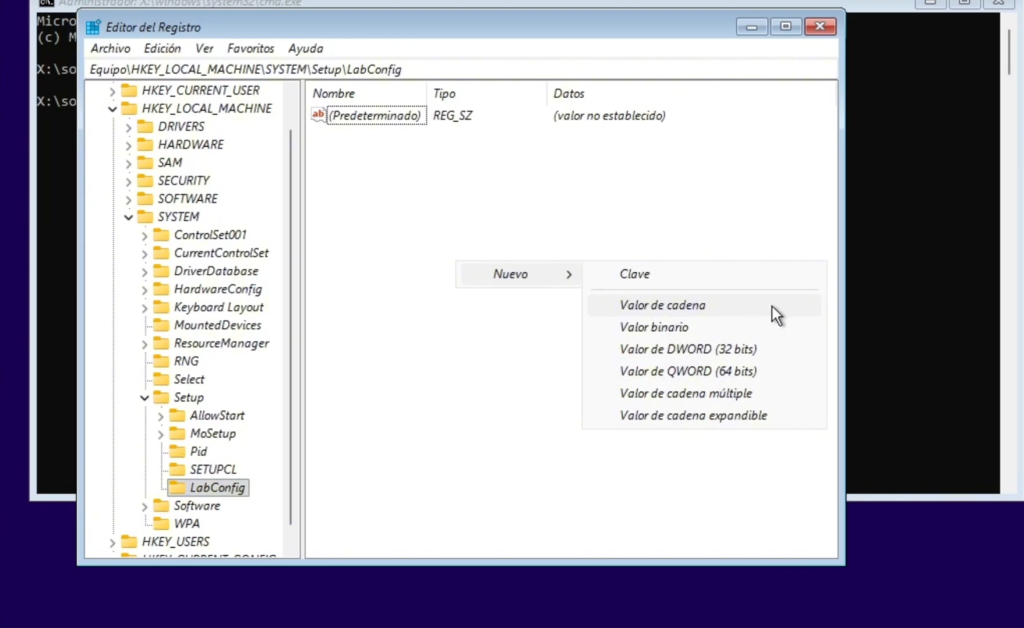The image size is (1024, 628).
Task: Select the LabConfig folder icon
Action: tap(176, 488)
